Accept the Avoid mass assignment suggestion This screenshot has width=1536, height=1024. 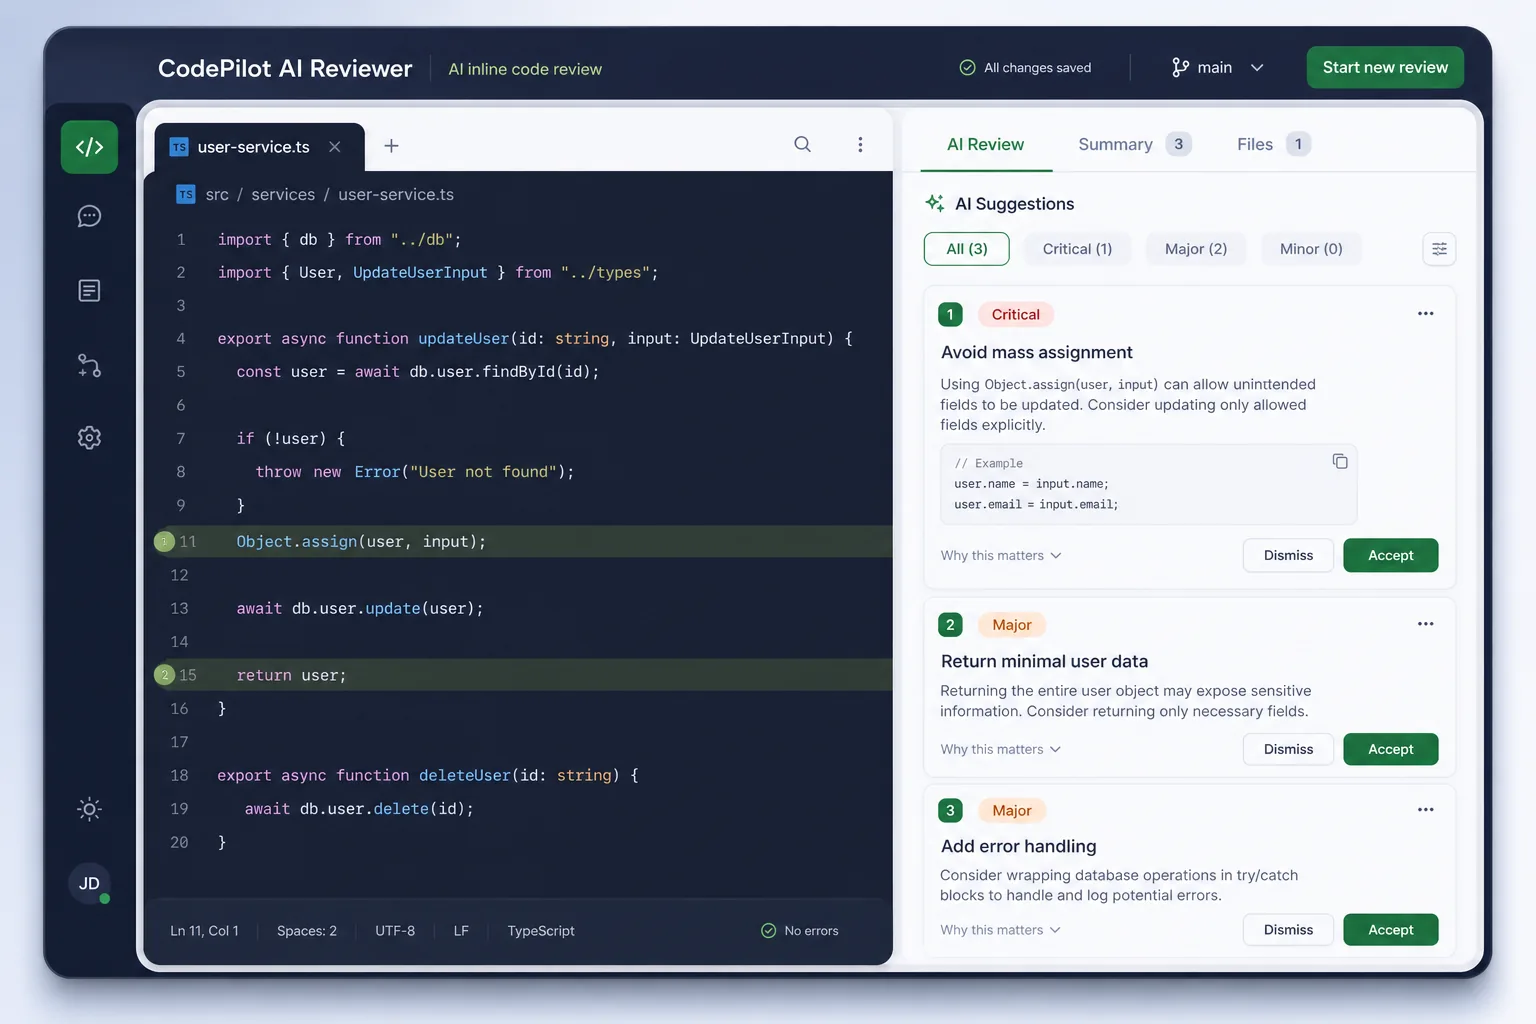[1390, 555]
